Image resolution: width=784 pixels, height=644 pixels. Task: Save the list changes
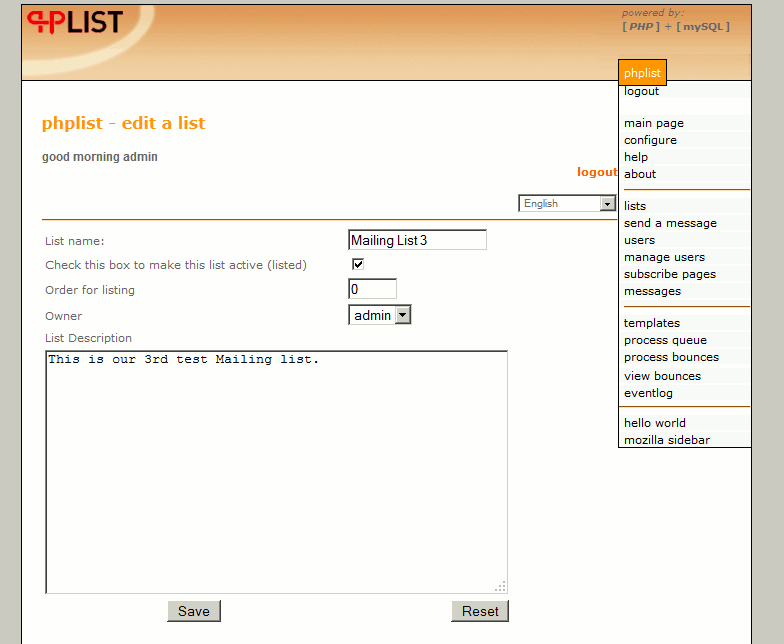(x=194, y=611)
